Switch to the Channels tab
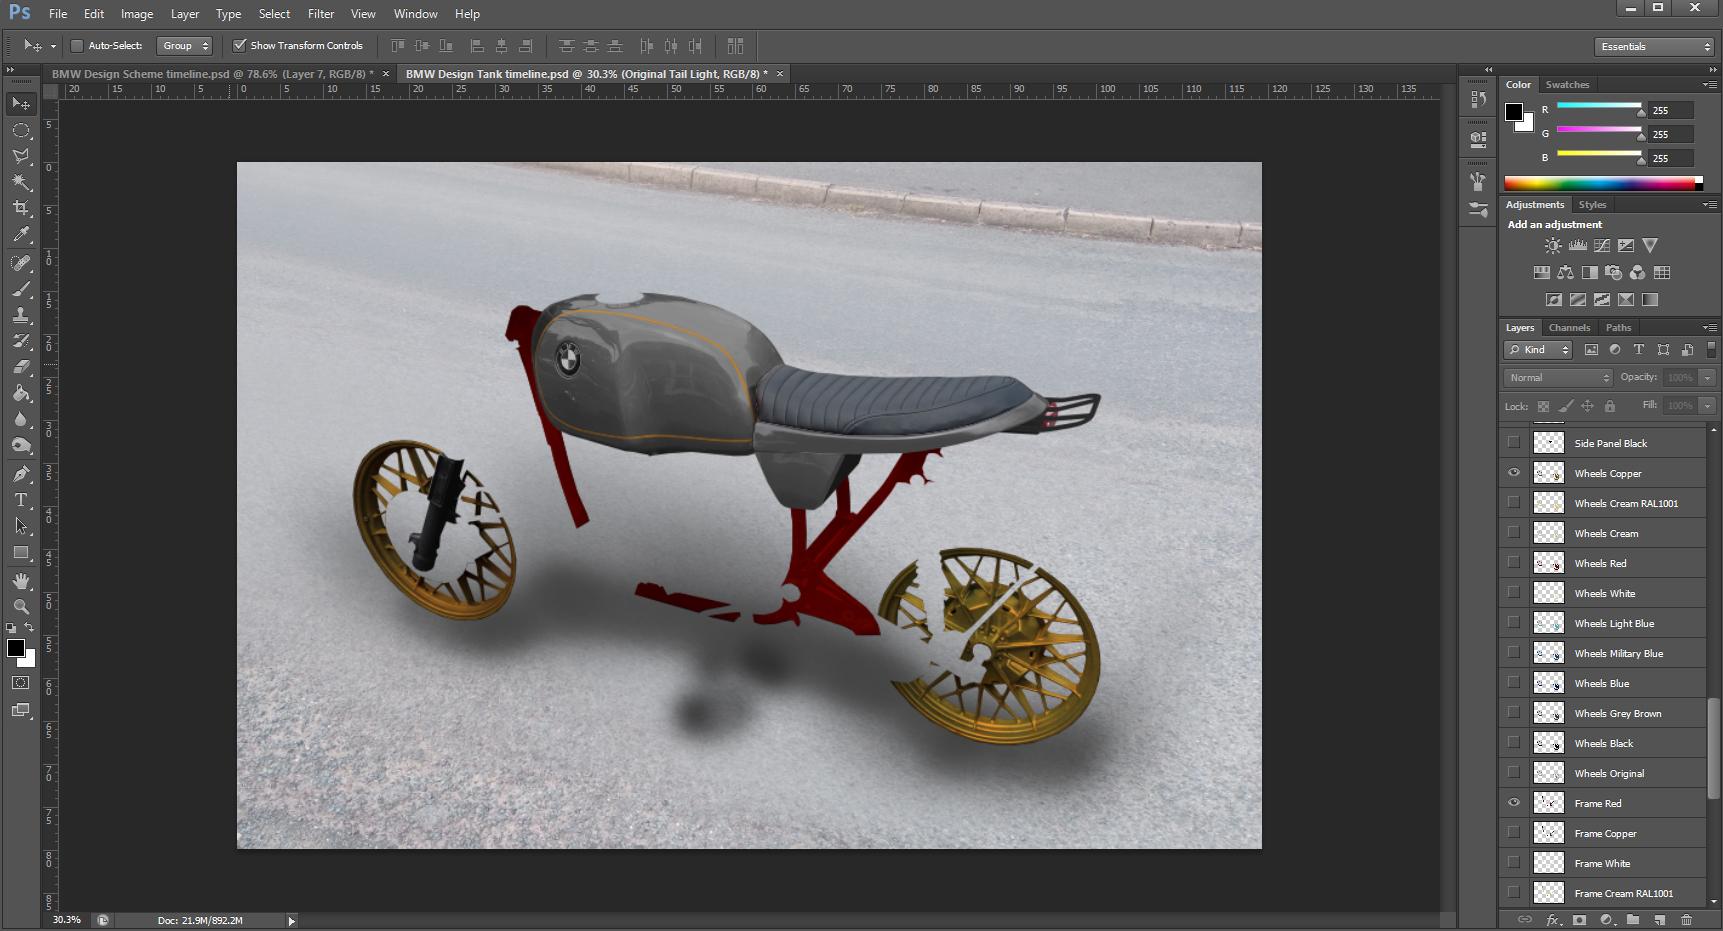 click(1569, 327)
